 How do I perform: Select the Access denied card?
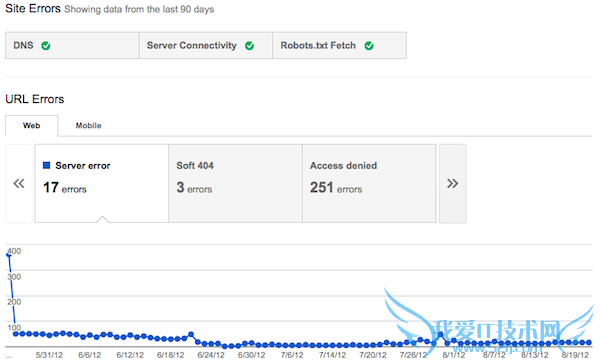[x=369, y=183]
